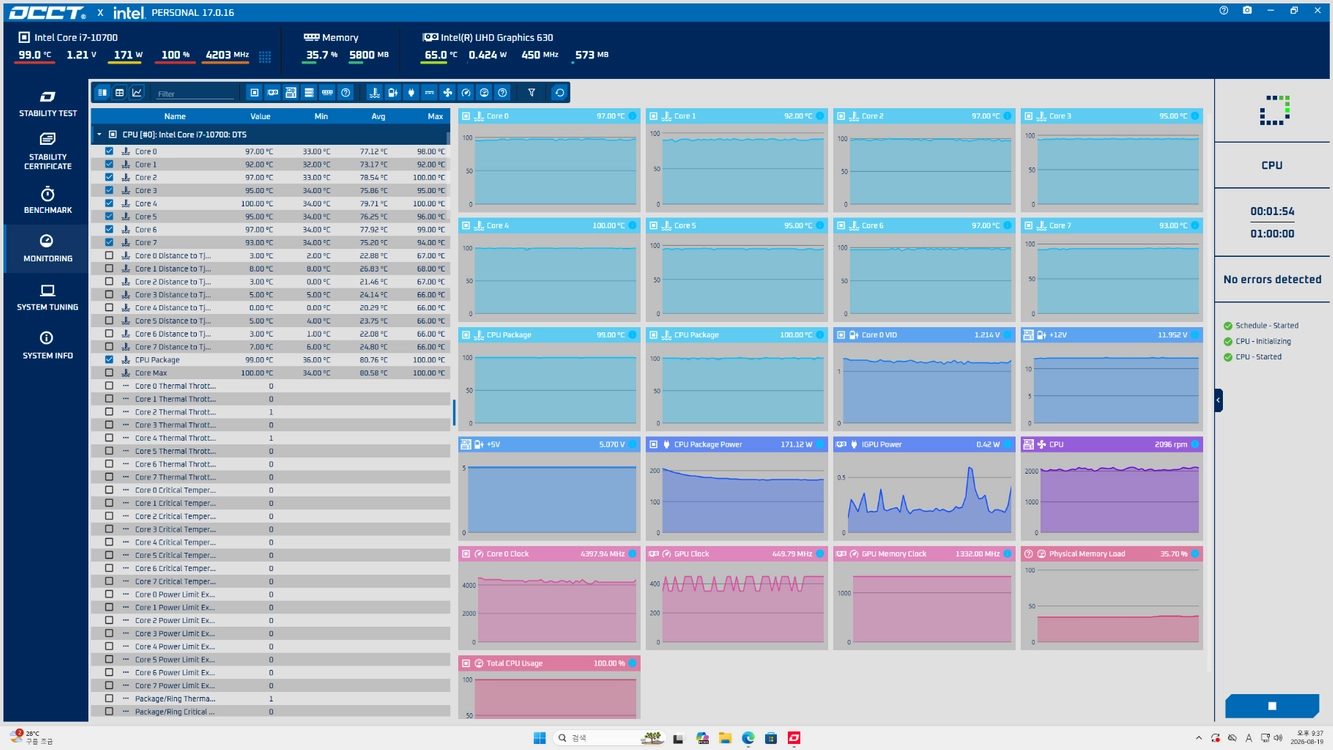Switch to graph-only view

pos(137,93)
